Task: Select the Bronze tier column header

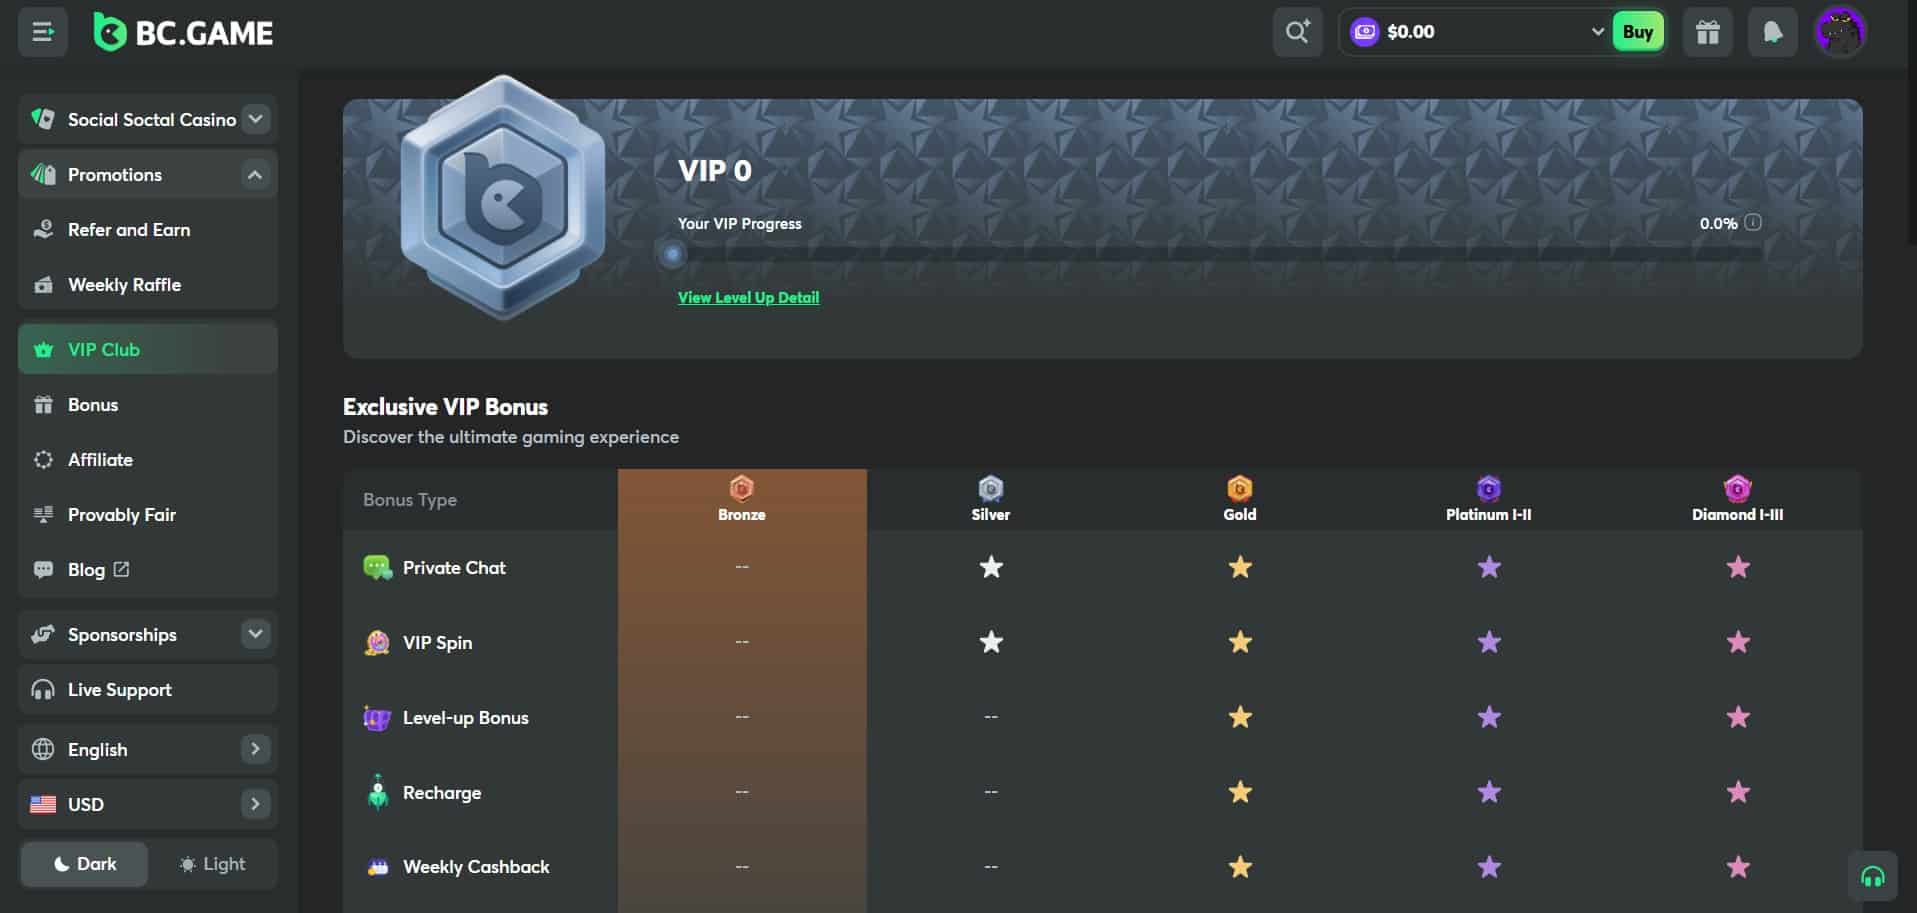Action: (742, 499)
